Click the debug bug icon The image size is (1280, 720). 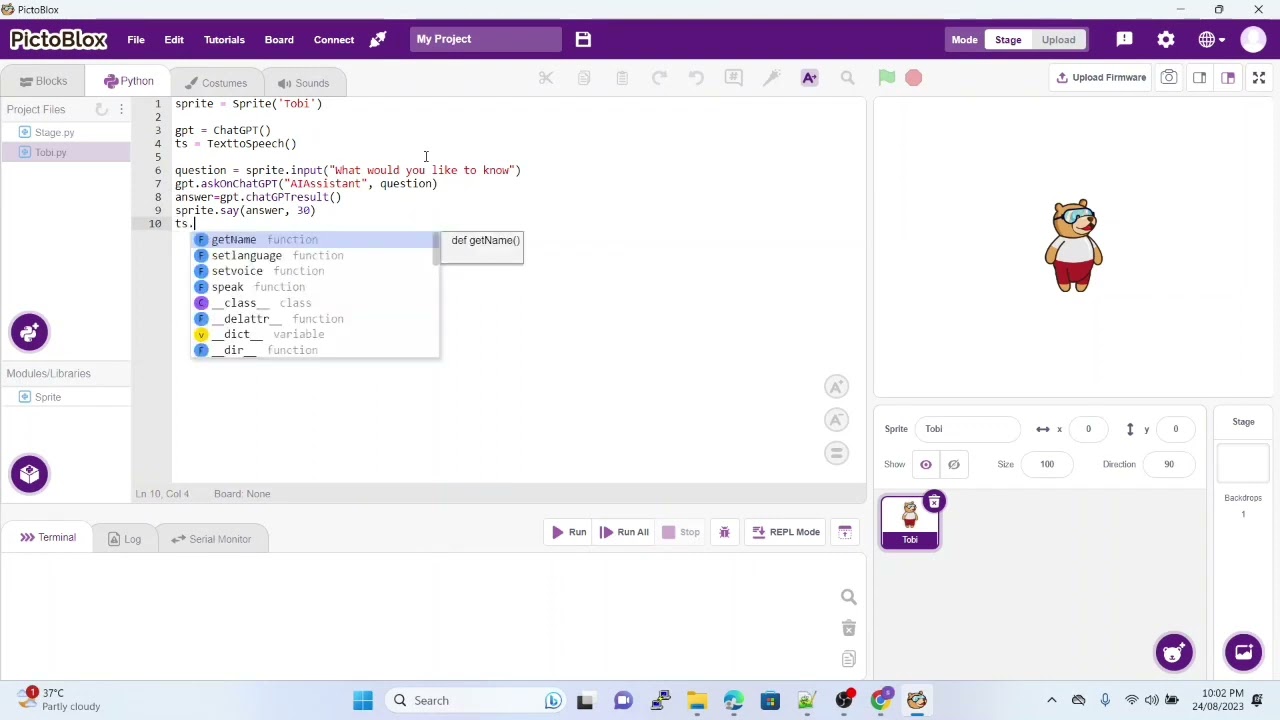(725, 532)
